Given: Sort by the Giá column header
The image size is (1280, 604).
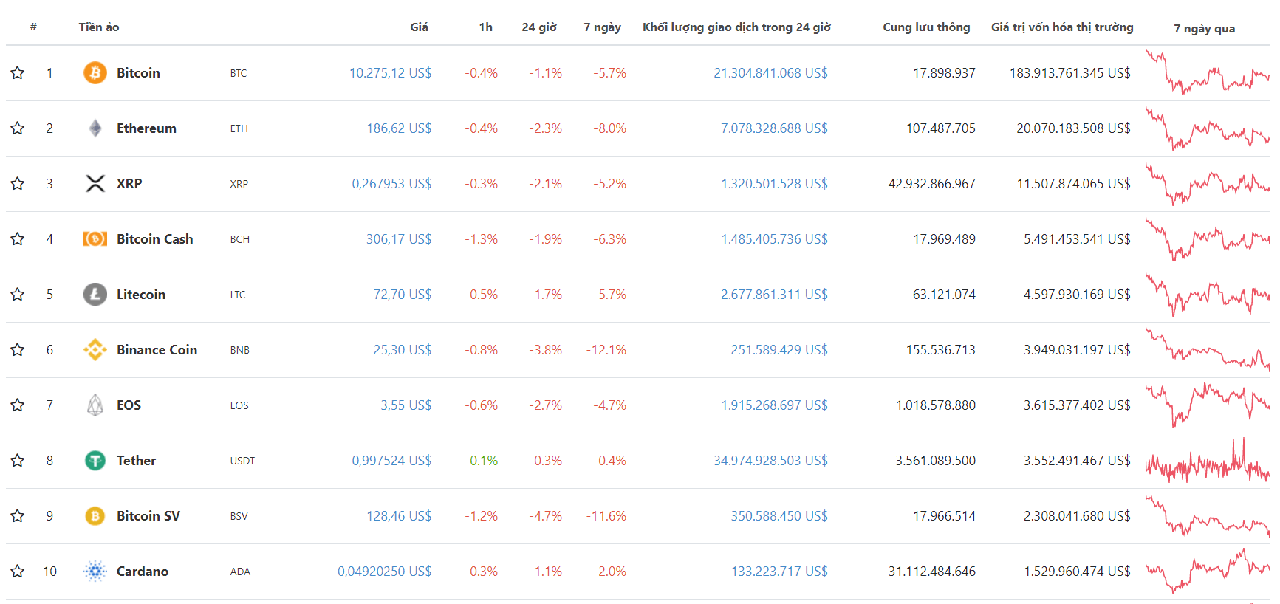Looking at the screenshot, I should (419, 27).
